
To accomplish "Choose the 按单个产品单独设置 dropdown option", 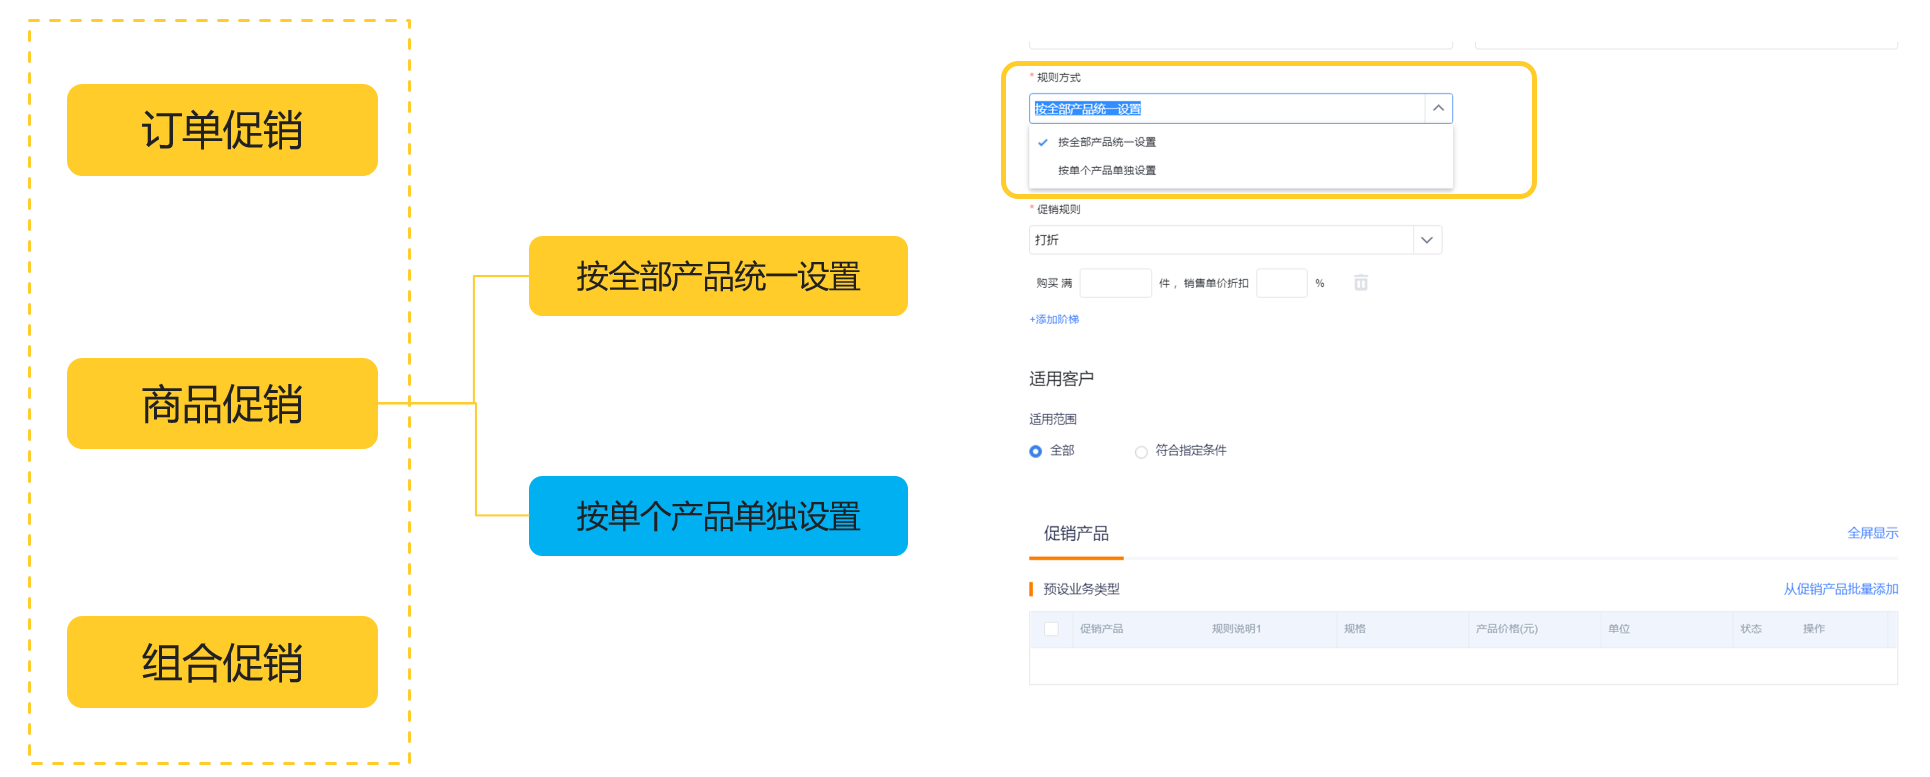I will pos(1106,170).
